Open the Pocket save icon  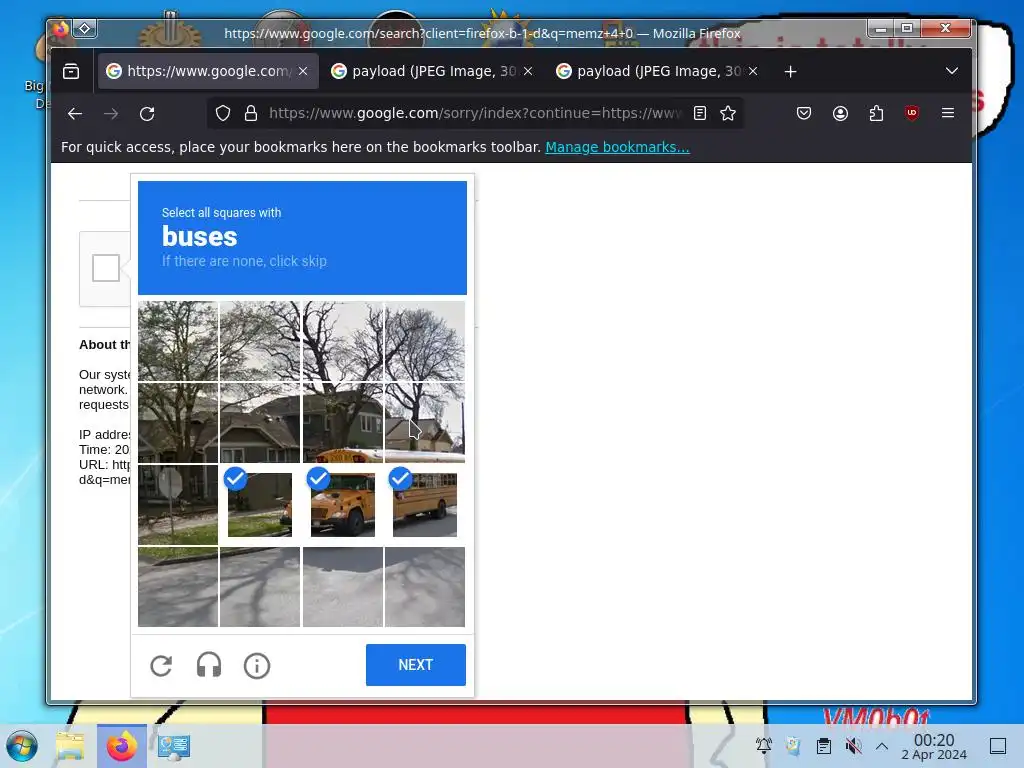(x=804, y=114)
